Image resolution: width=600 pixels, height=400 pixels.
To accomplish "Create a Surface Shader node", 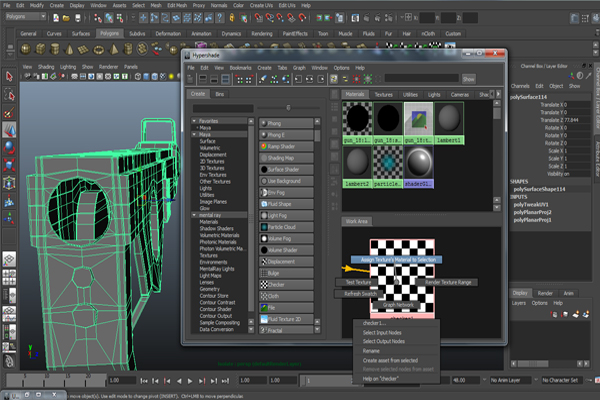I will click(286, 169).
